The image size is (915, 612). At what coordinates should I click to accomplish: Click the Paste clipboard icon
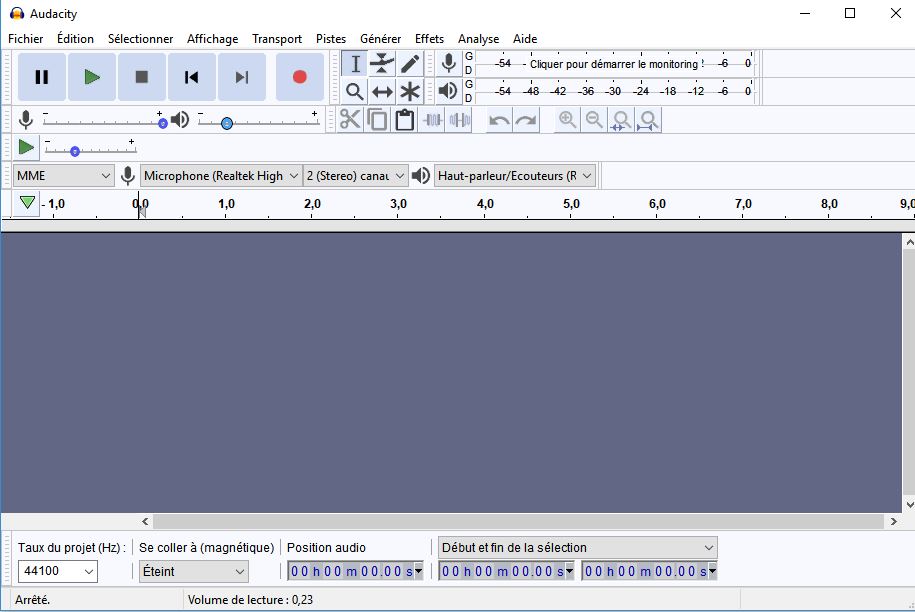(404, 120)
